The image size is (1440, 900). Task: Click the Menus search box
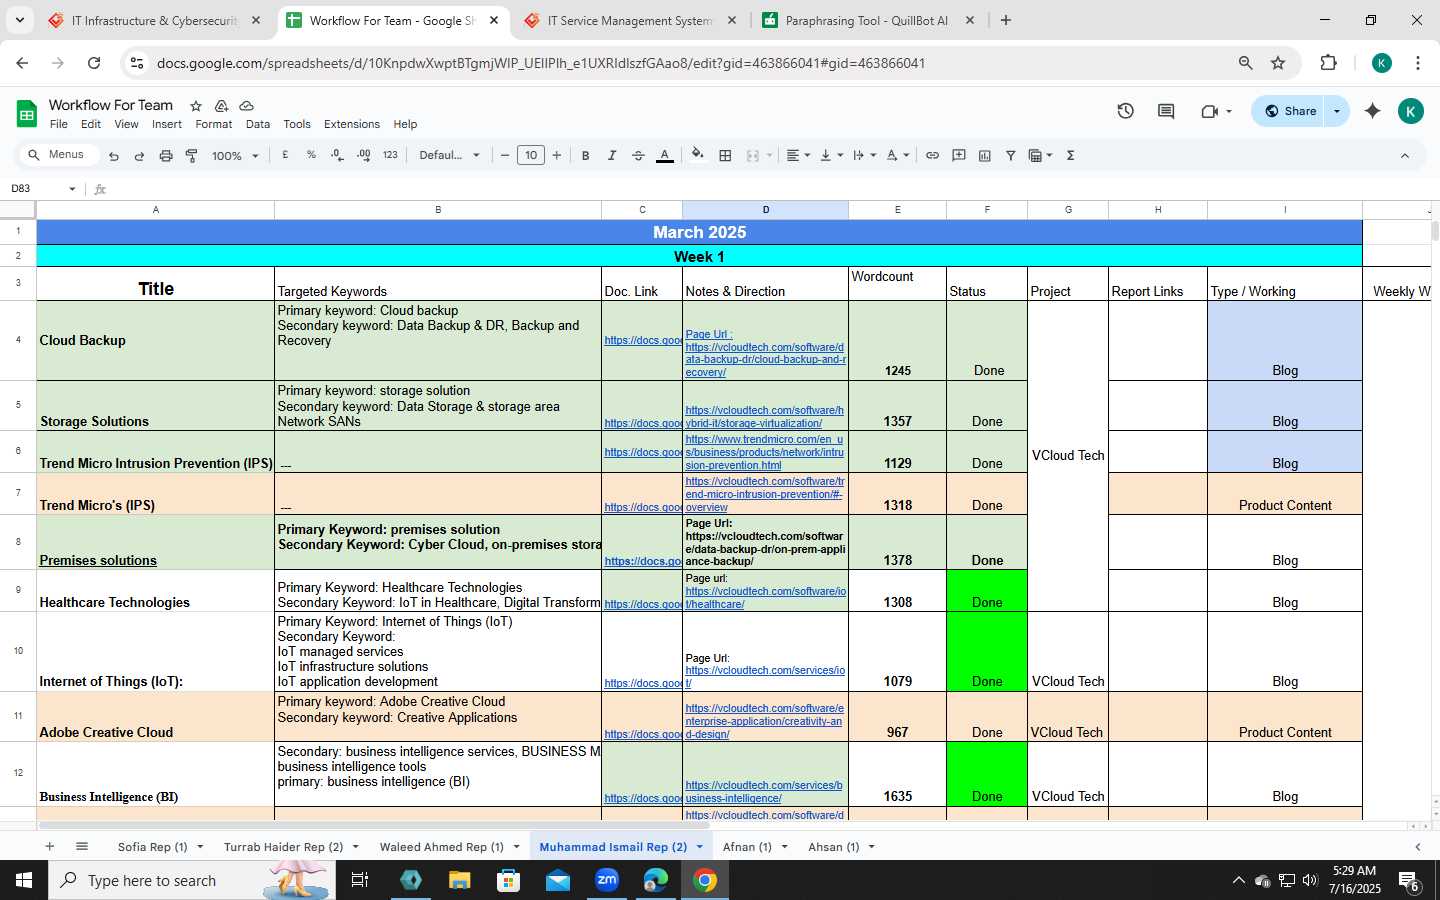60,155
